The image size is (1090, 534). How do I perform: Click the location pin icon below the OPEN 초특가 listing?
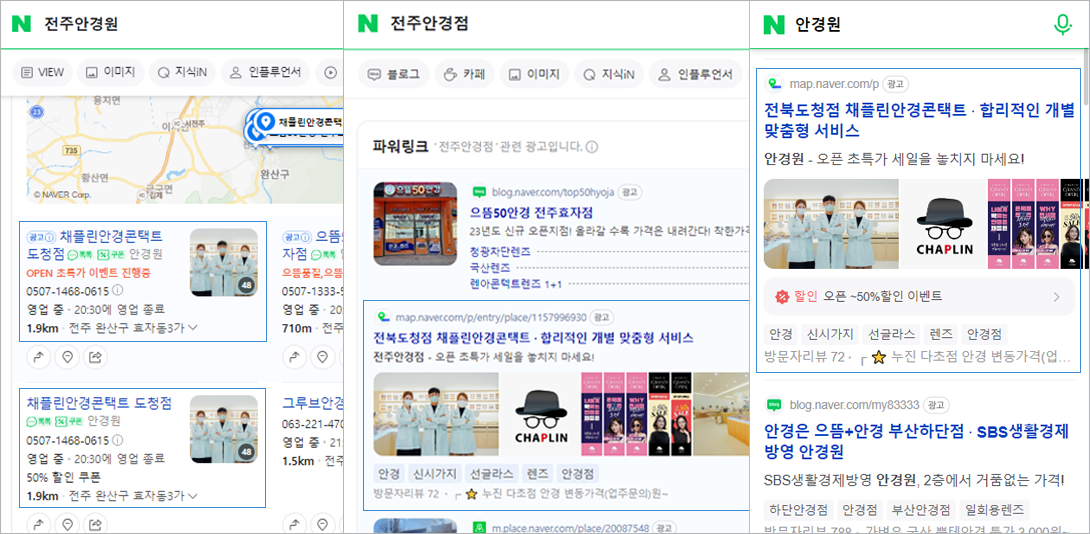coord(67,357)
